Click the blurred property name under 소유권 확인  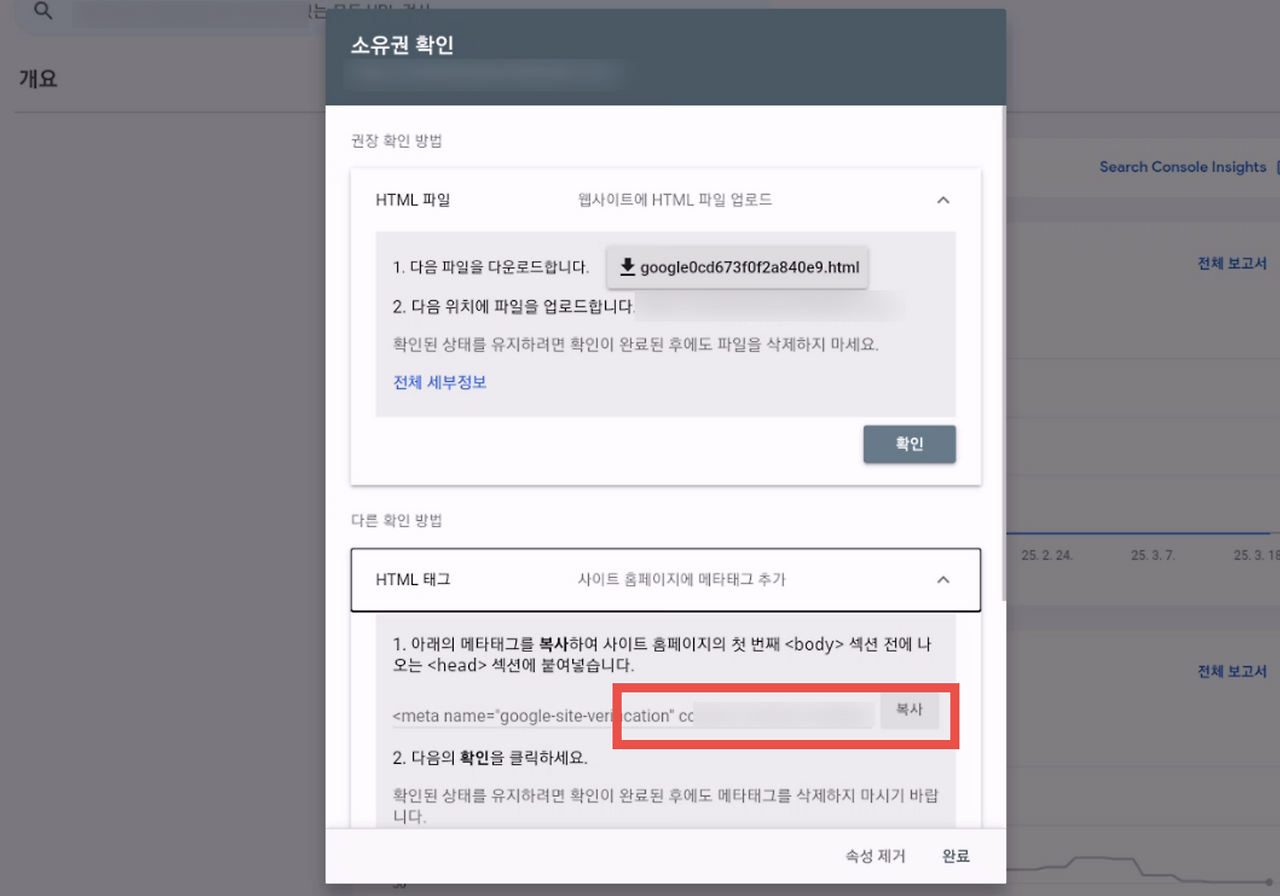(485, 75)
